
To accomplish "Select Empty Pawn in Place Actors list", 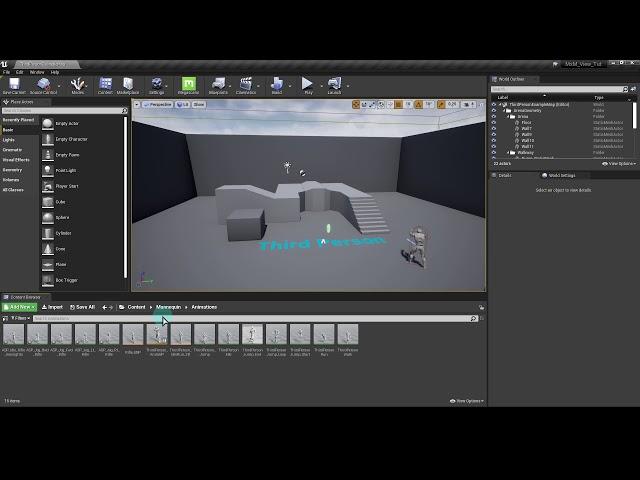I will tap(82, 155).
